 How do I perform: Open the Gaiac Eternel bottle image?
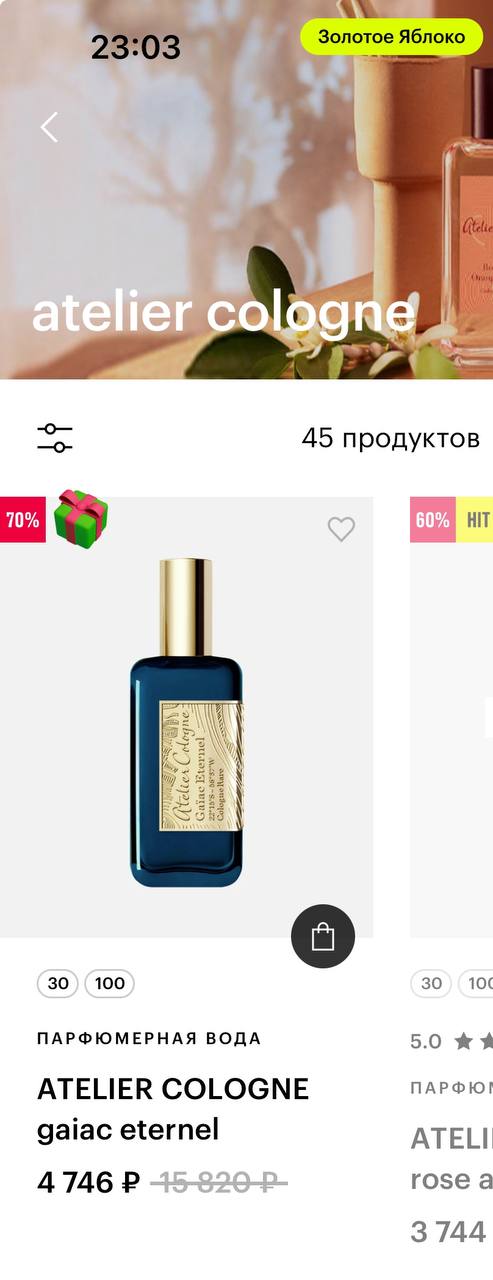click(x=186, y=722)
